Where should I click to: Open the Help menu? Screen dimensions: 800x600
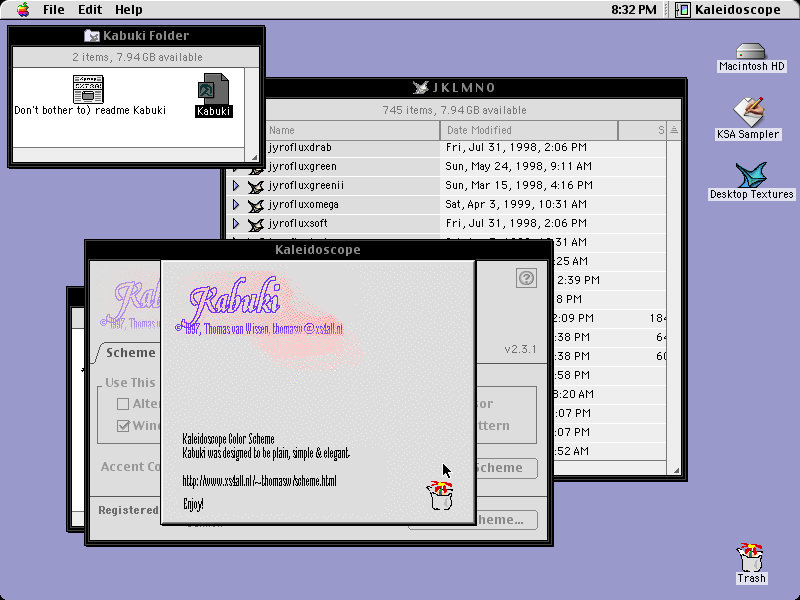[129, 10]
